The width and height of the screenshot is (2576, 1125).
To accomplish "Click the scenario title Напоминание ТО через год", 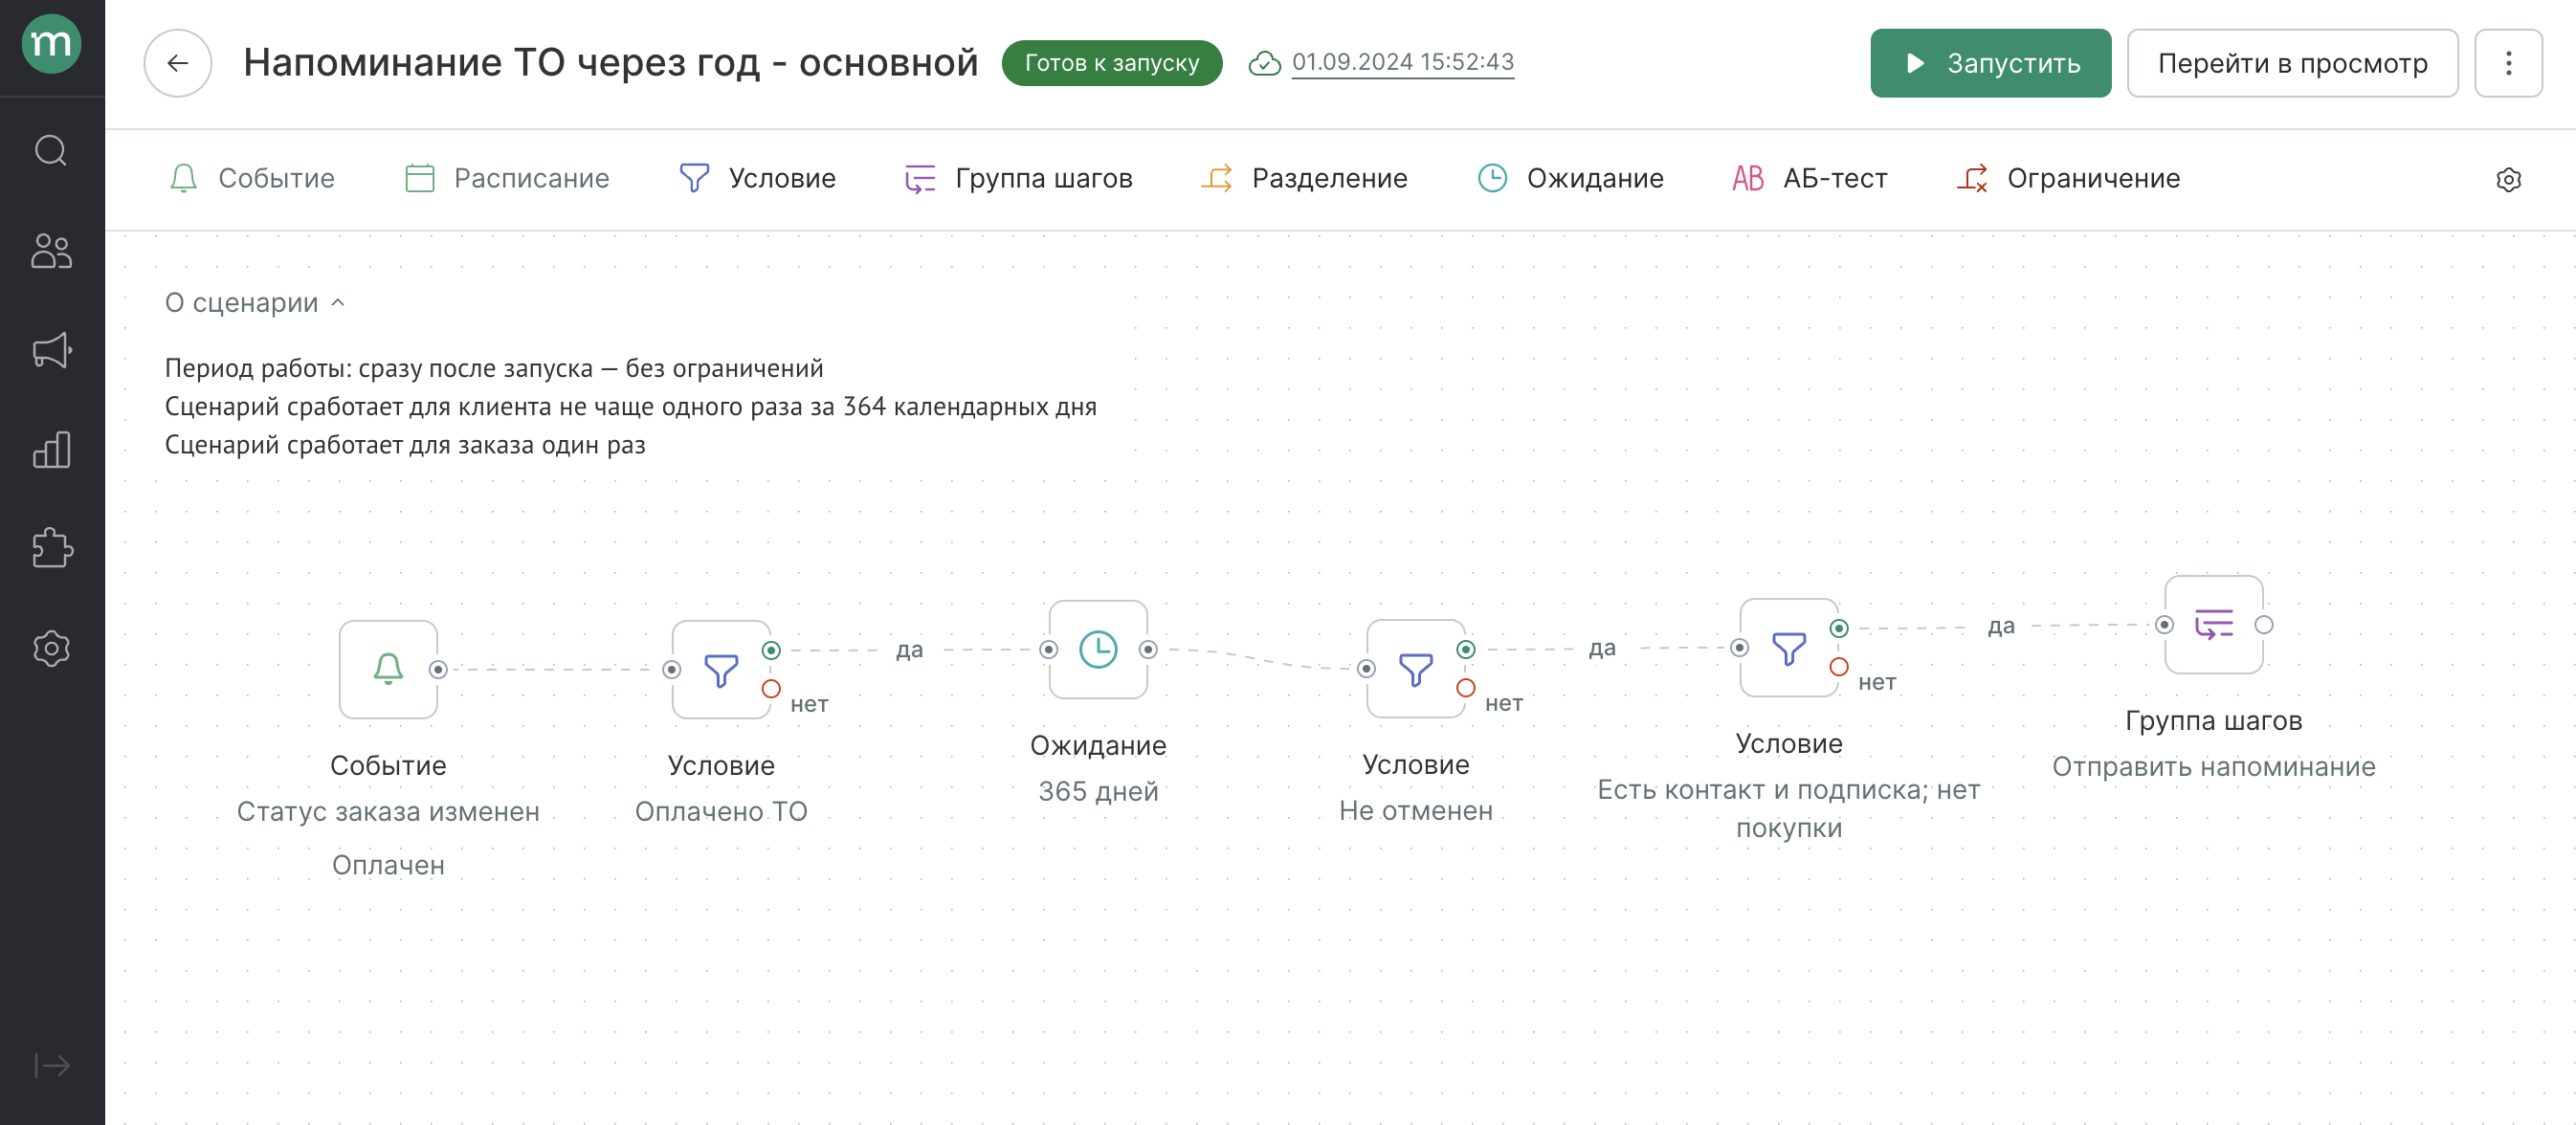I will pos(610,63).
